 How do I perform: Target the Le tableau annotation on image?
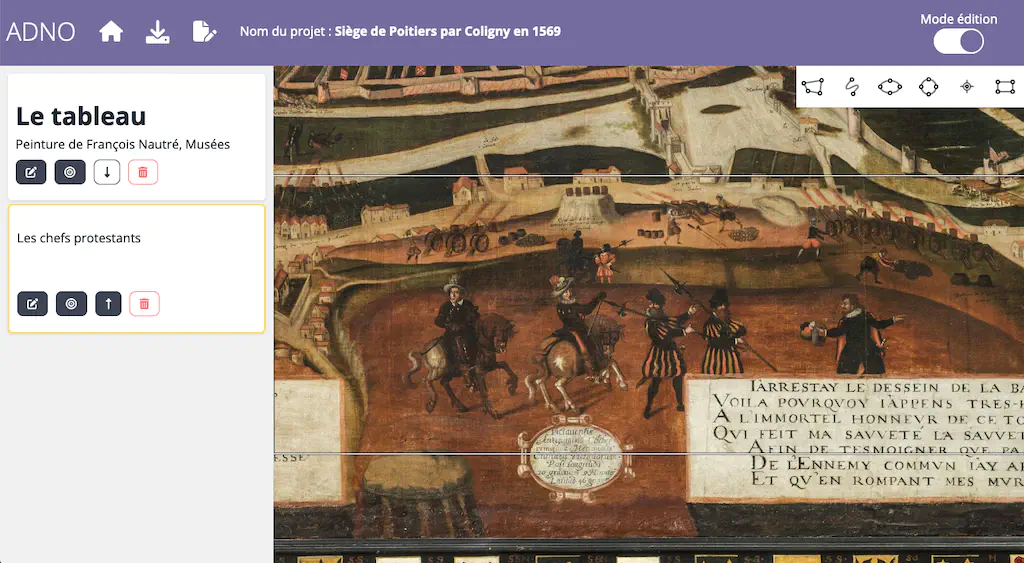coord(70,172)
